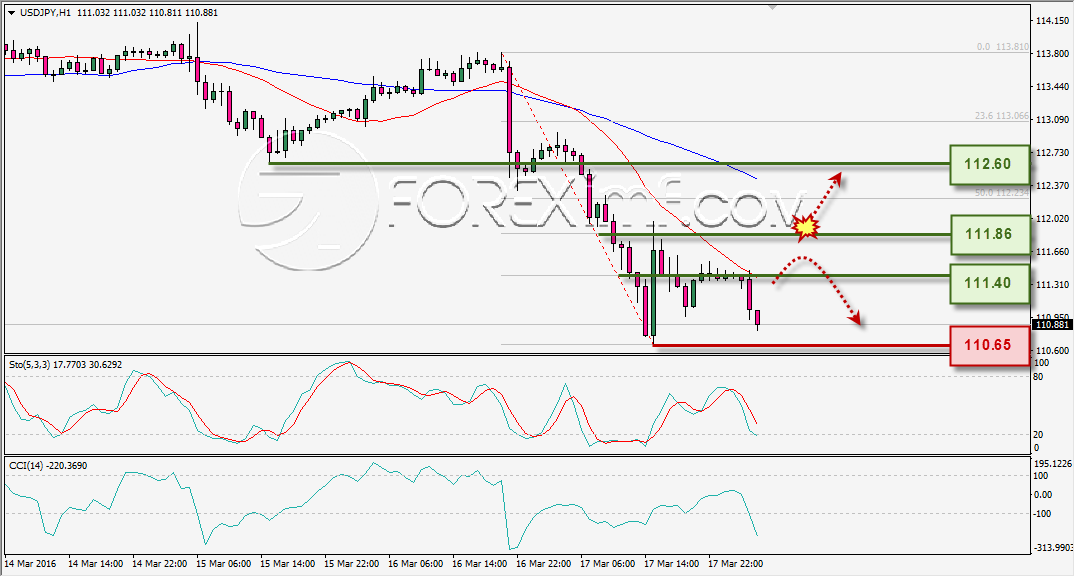Click the 16 Mar 14:00 time label
Image resolution: width=1075 pixels, height=577 pixels.
coord(480,563)
